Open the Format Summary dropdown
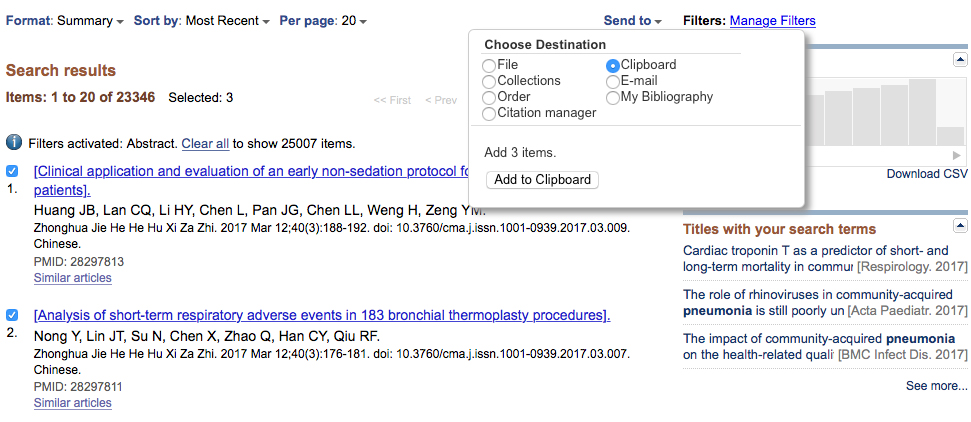Screen dimensions: 971x422 64,20
